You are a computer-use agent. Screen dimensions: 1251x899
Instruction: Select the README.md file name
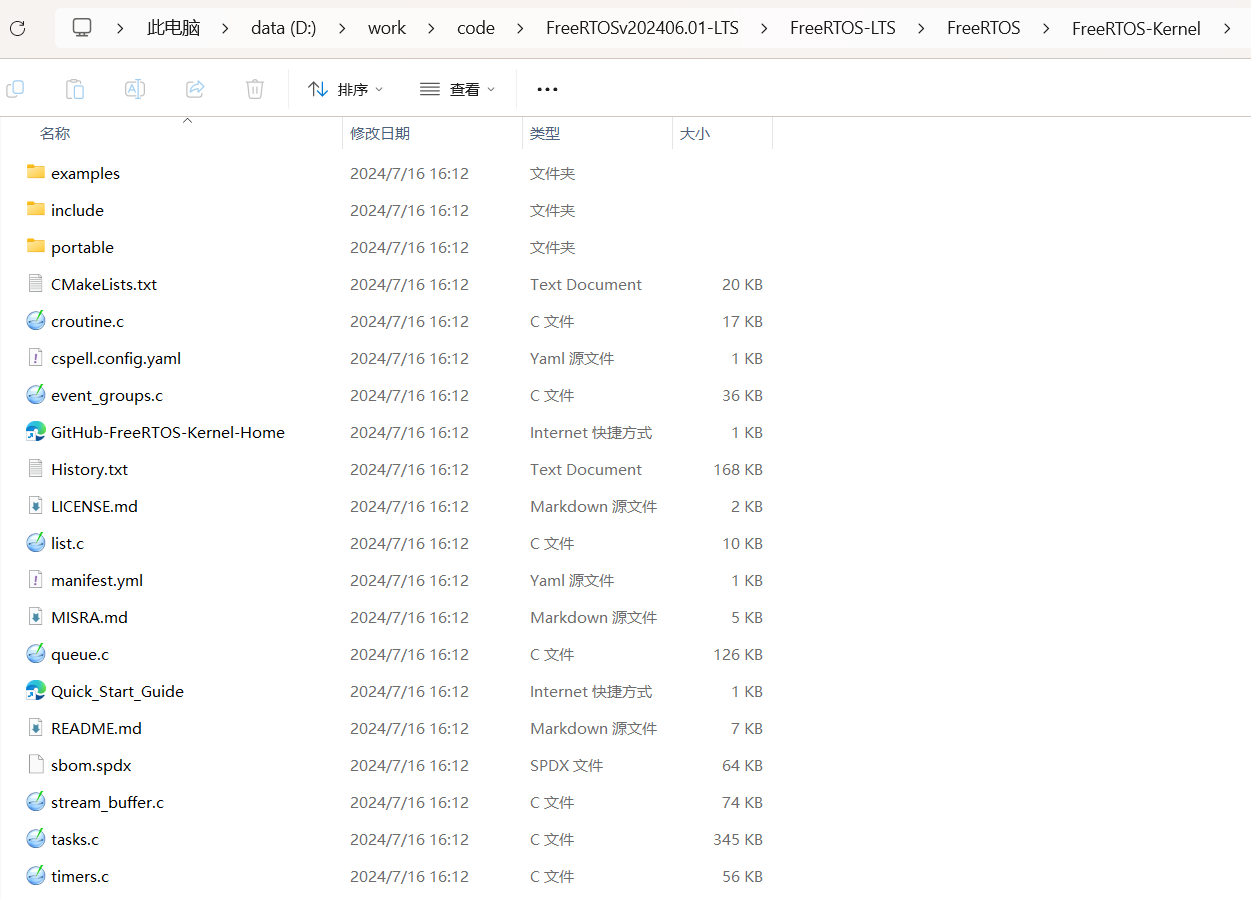[97, 728]
